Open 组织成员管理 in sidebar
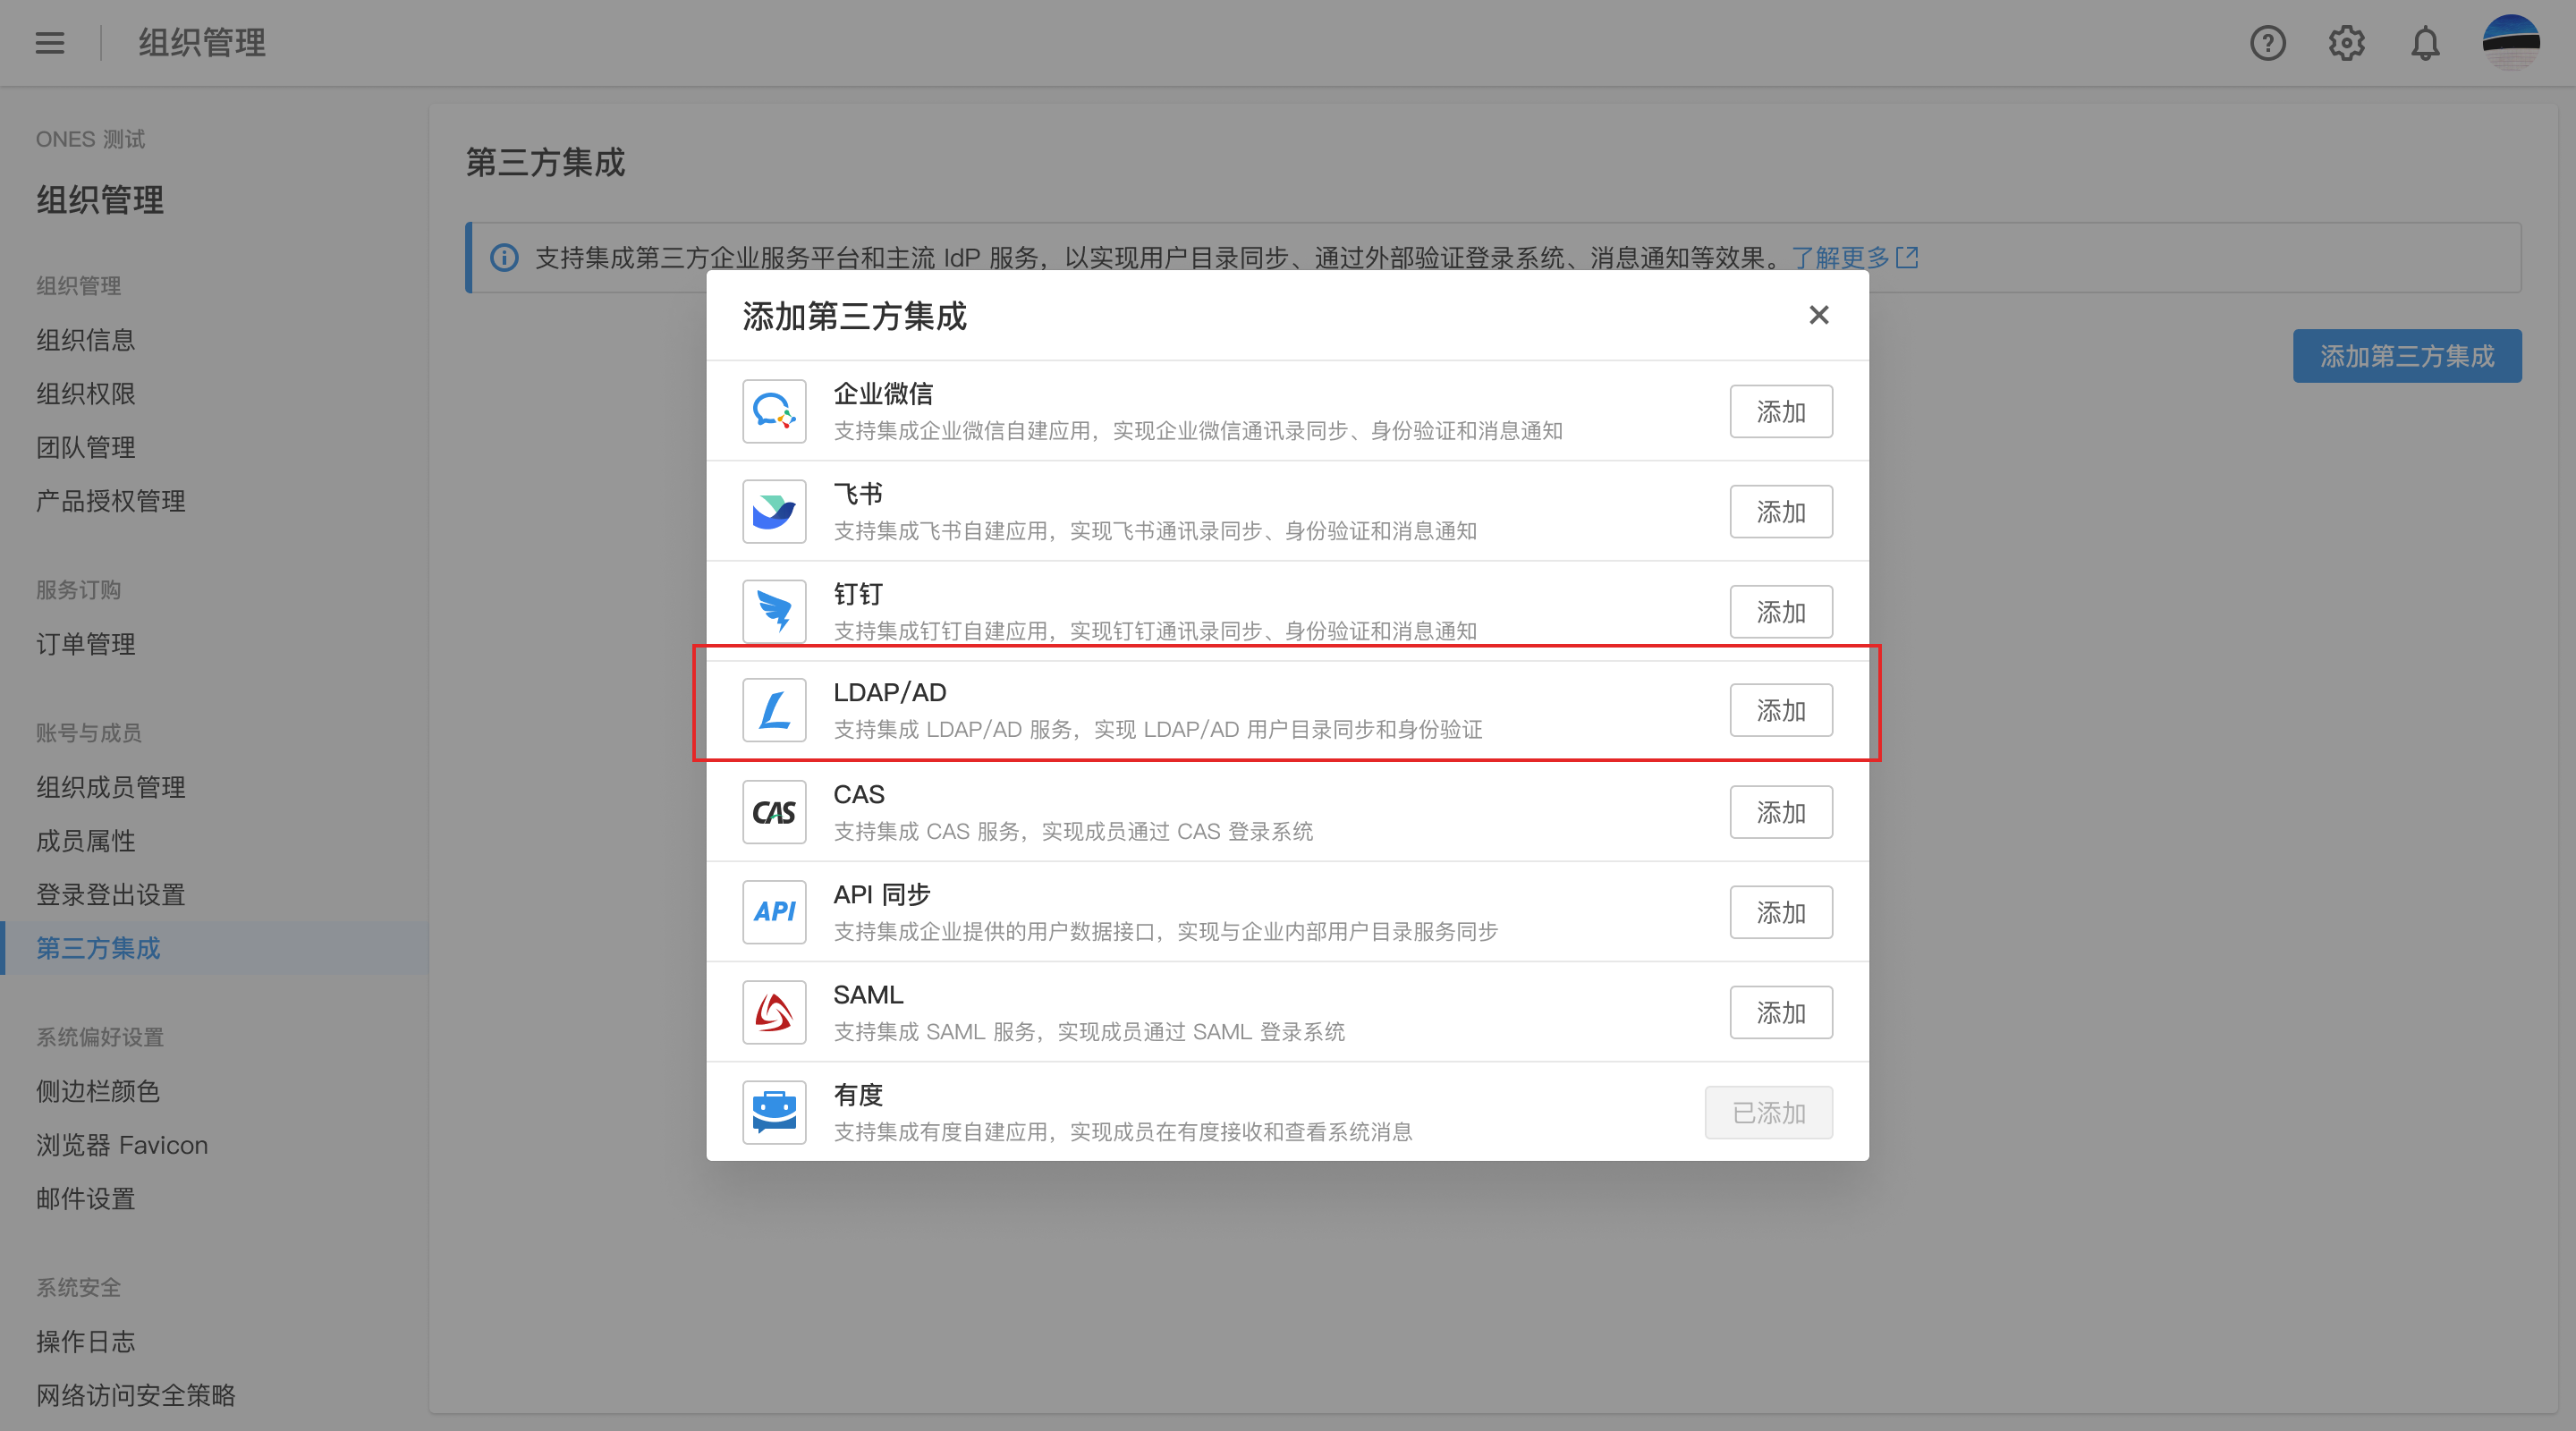2576x1431 pixels. [111, 787]
